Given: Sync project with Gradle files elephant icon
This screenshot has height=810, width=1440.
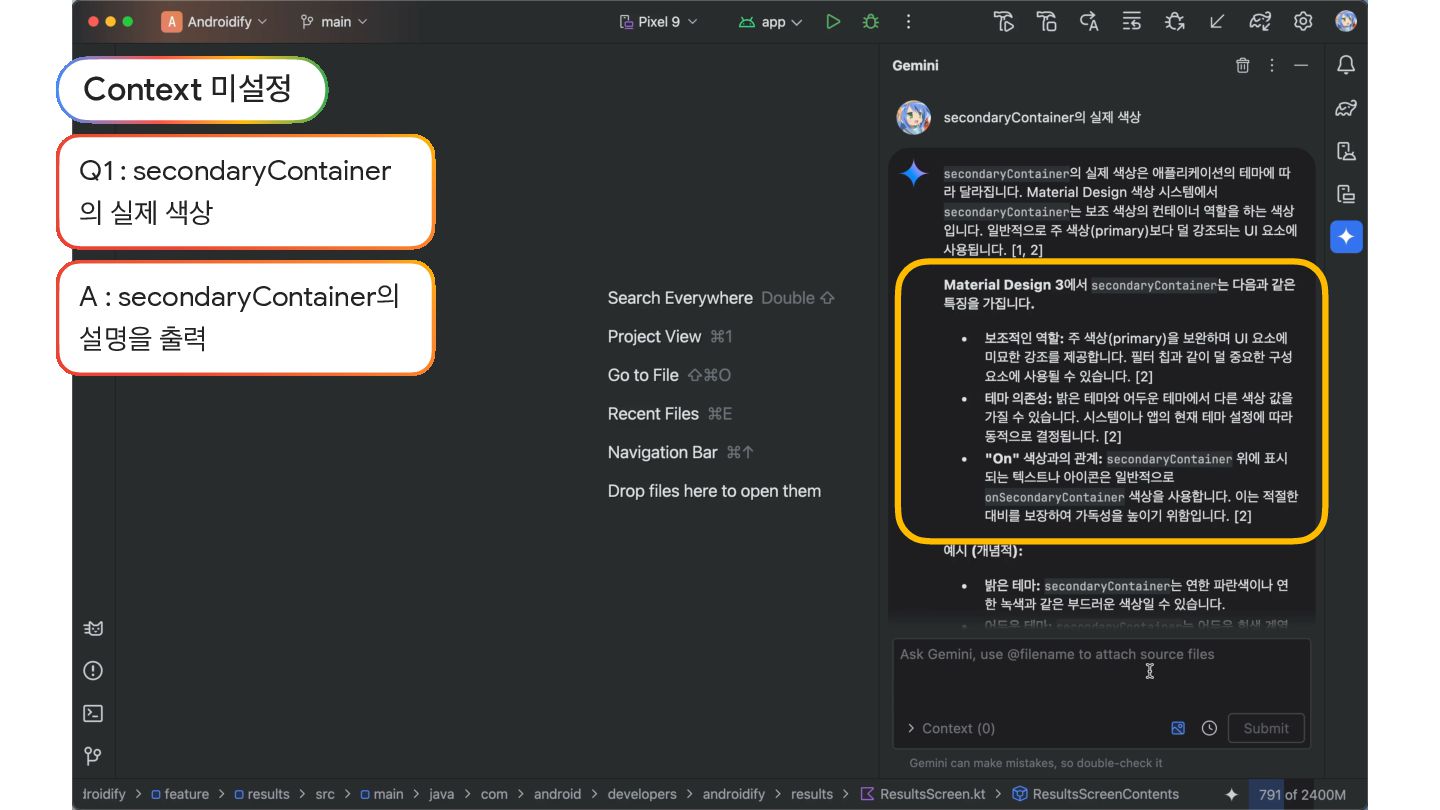Looking at the screenshot, I should [1260, 21].
